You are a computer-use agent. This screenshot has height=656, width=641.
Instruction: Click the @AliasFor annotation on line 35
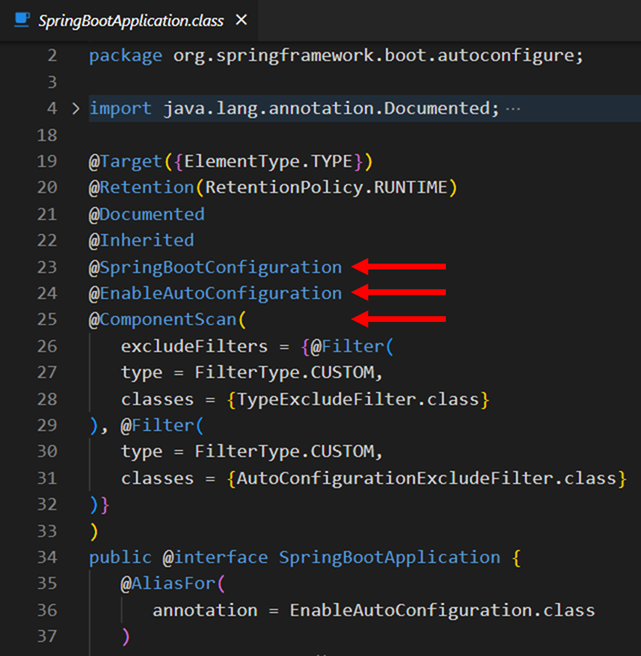pos(168,584)
